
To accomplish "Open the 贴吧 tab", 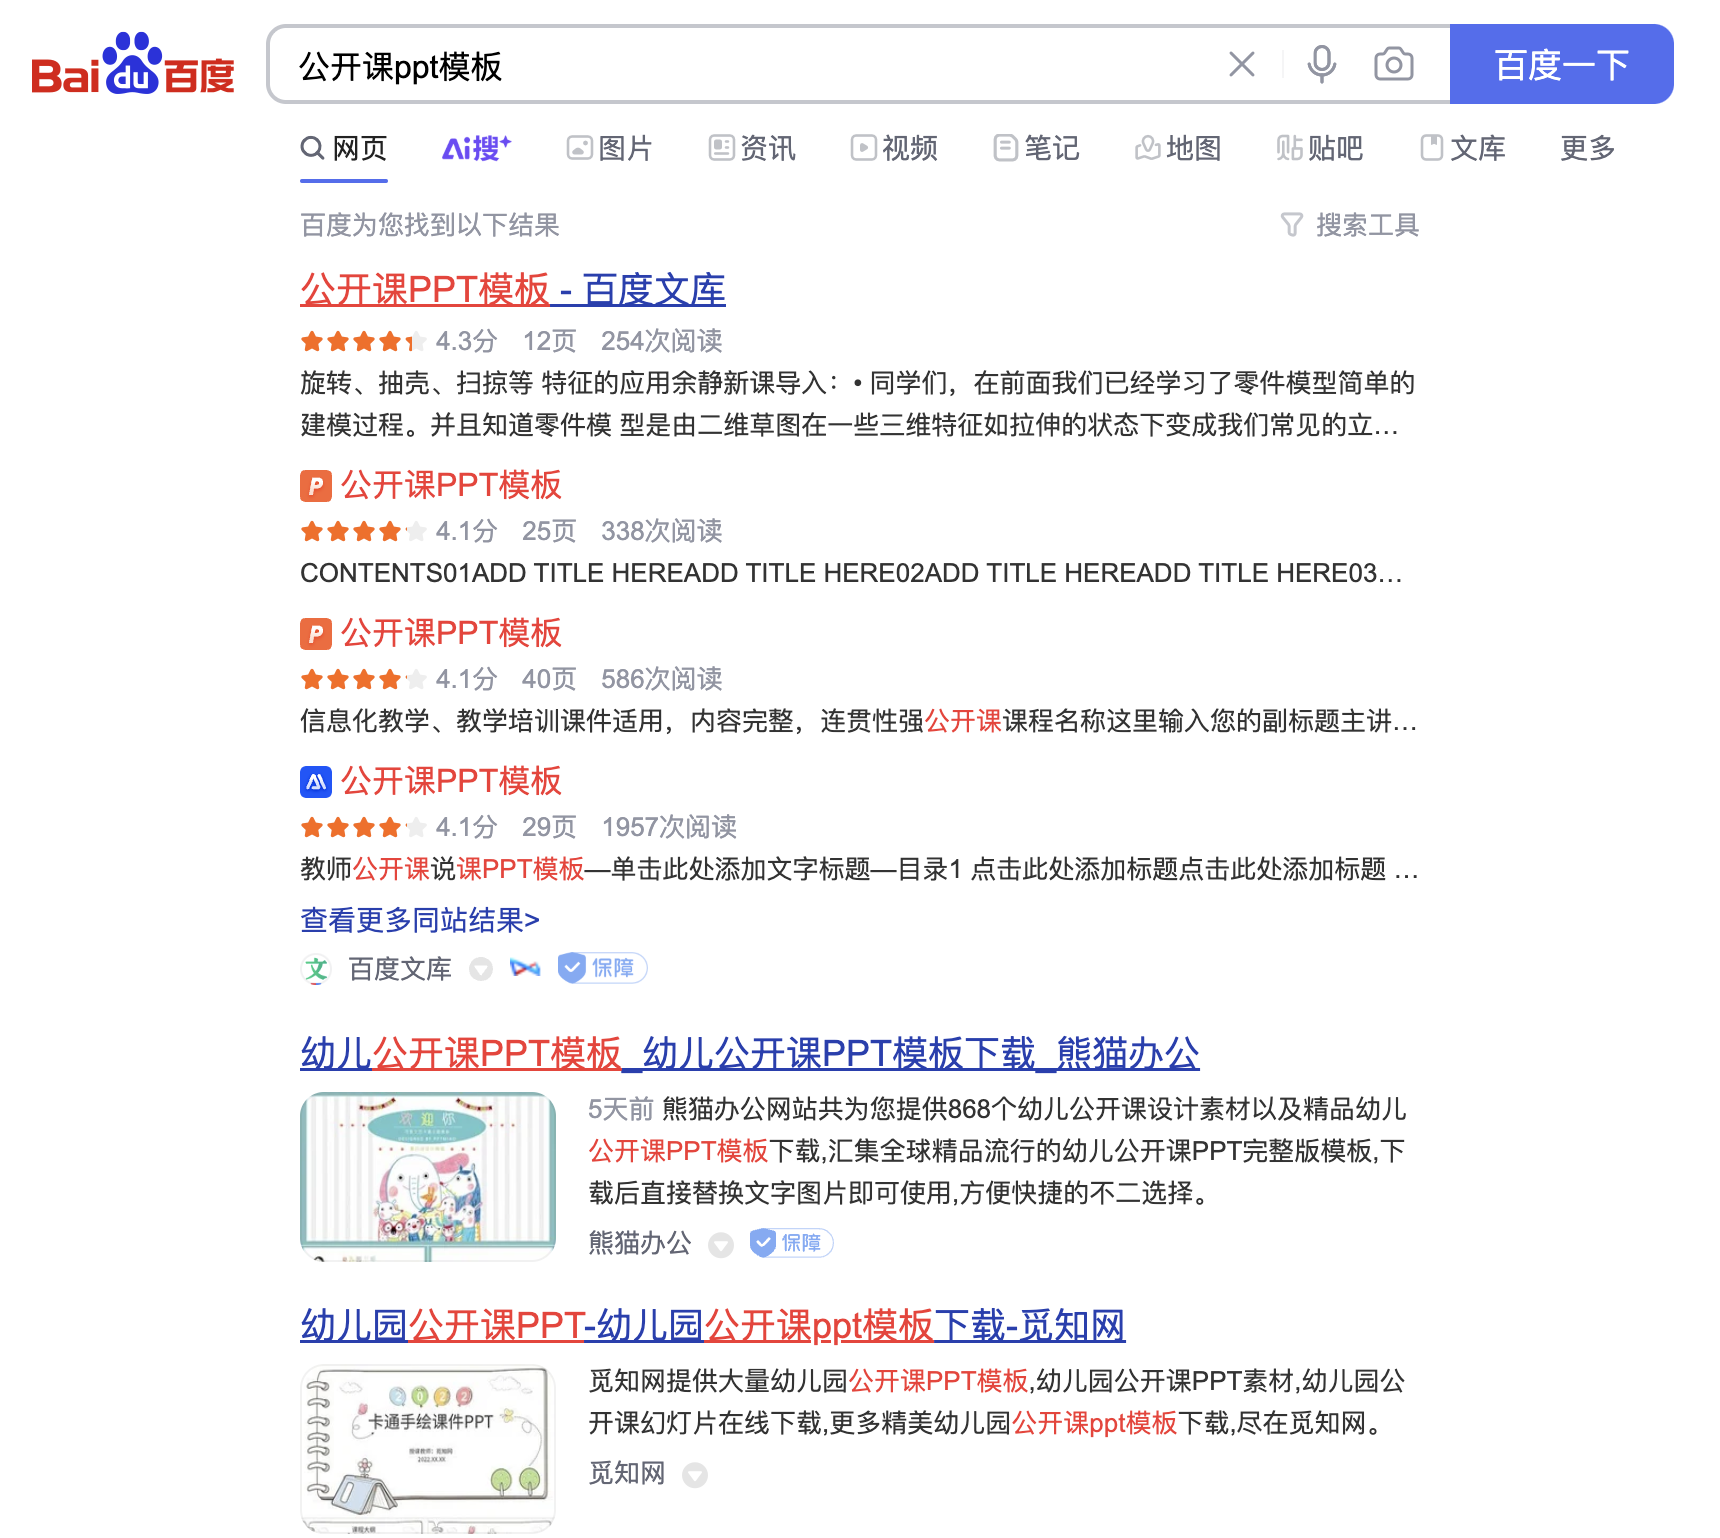I will pos(1320,149).
